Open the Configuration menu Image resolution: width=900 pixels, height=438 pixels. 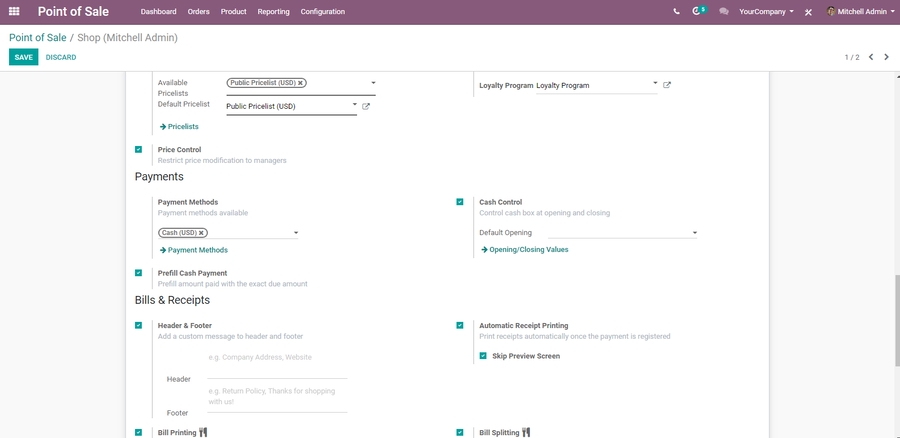(x=322, y=12)
